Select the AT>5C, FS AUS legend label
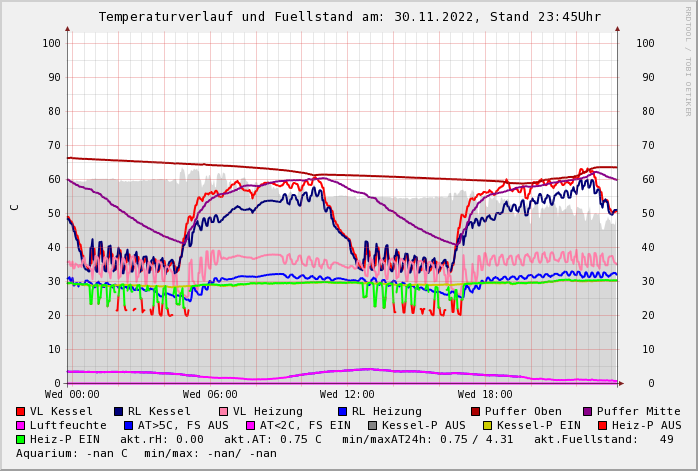This screenshot has height=471, width=698. click(x=183, y=425)
